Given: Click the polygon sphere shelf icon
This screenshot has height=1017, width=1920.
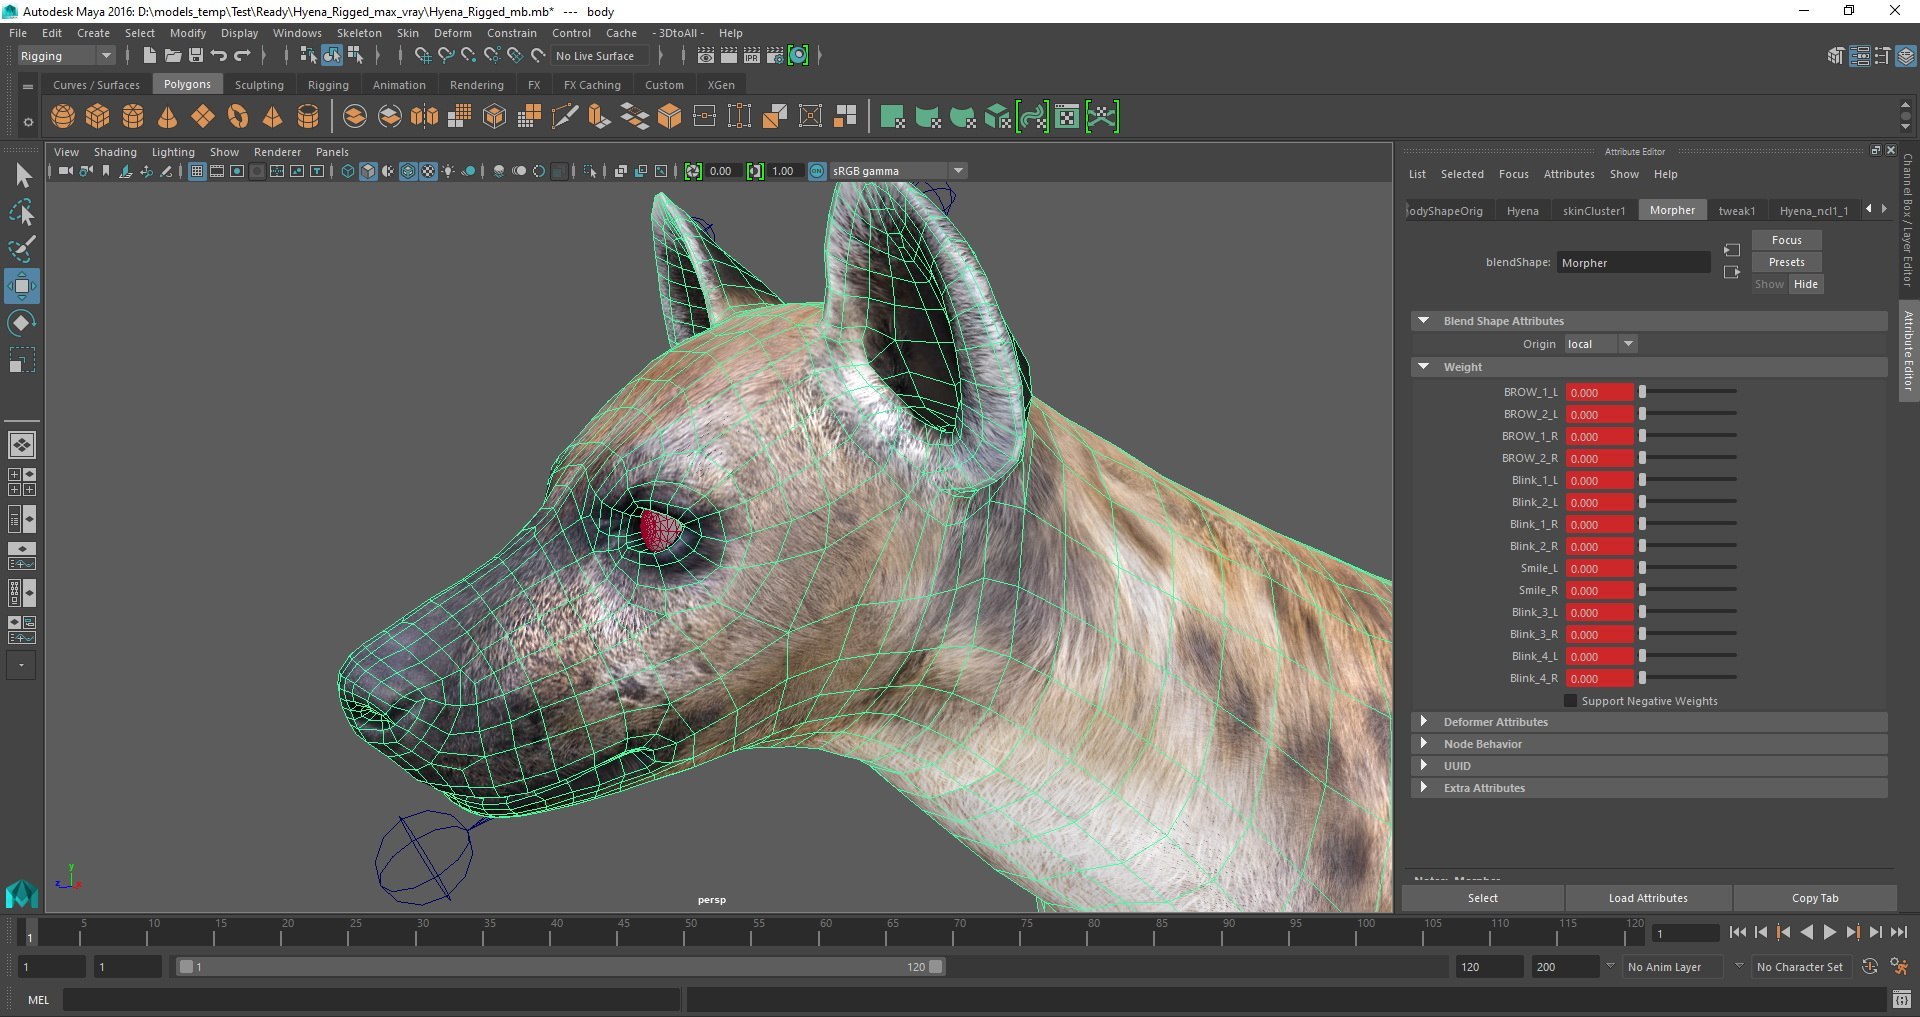Looking at the screenshot, I should [x=63, y=117].
